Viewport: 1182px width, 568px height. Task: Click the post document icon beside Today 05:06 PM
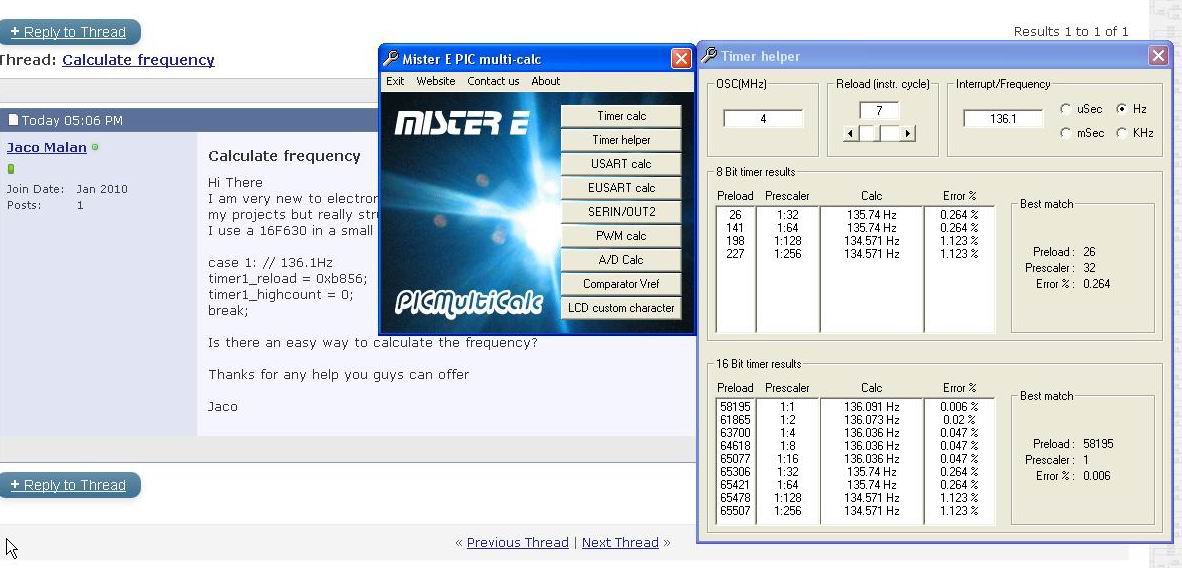13,120
